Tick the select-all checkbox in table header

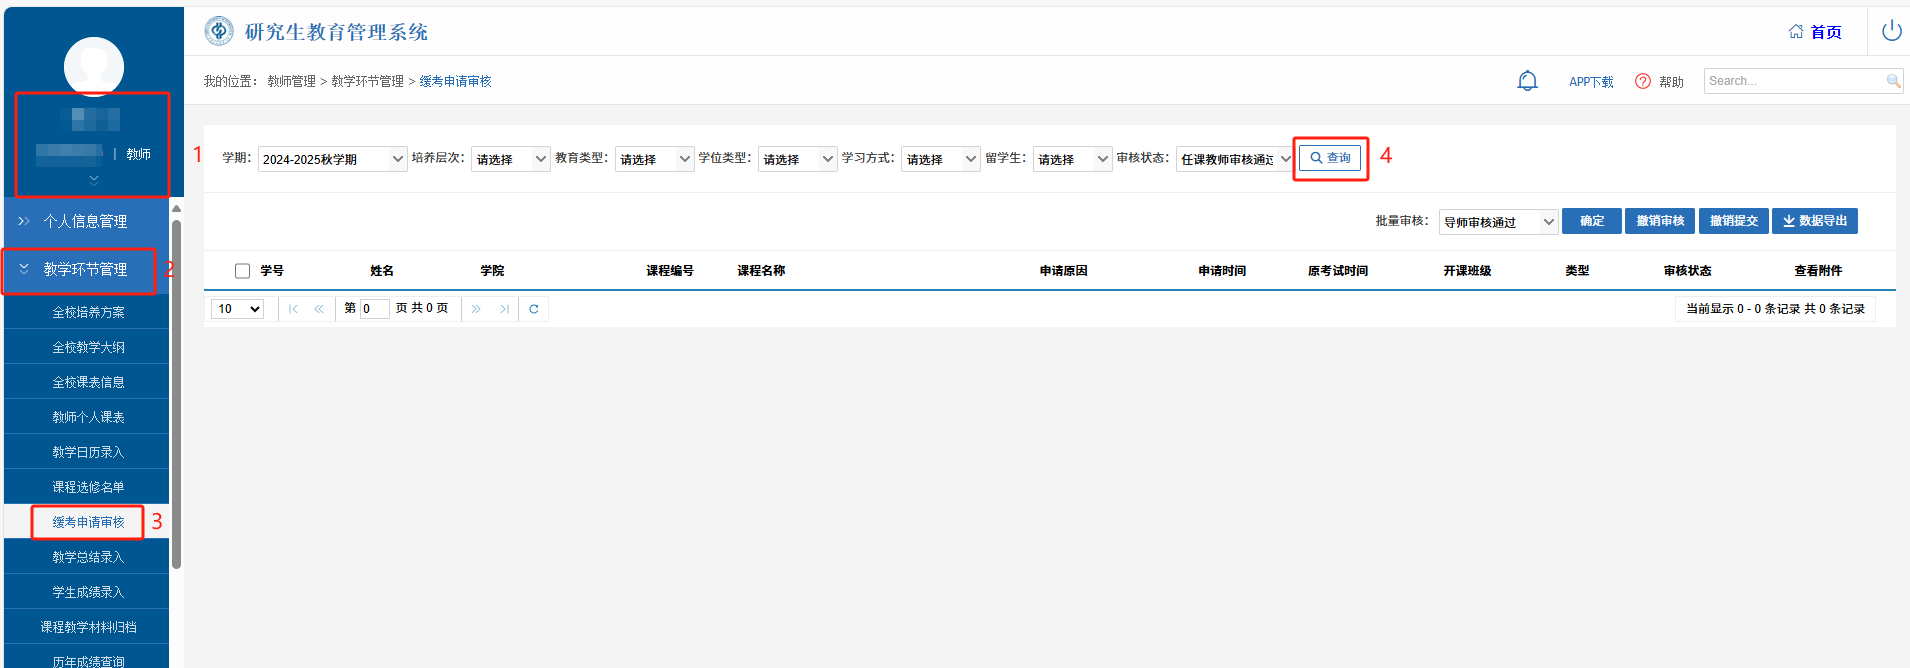242,271
